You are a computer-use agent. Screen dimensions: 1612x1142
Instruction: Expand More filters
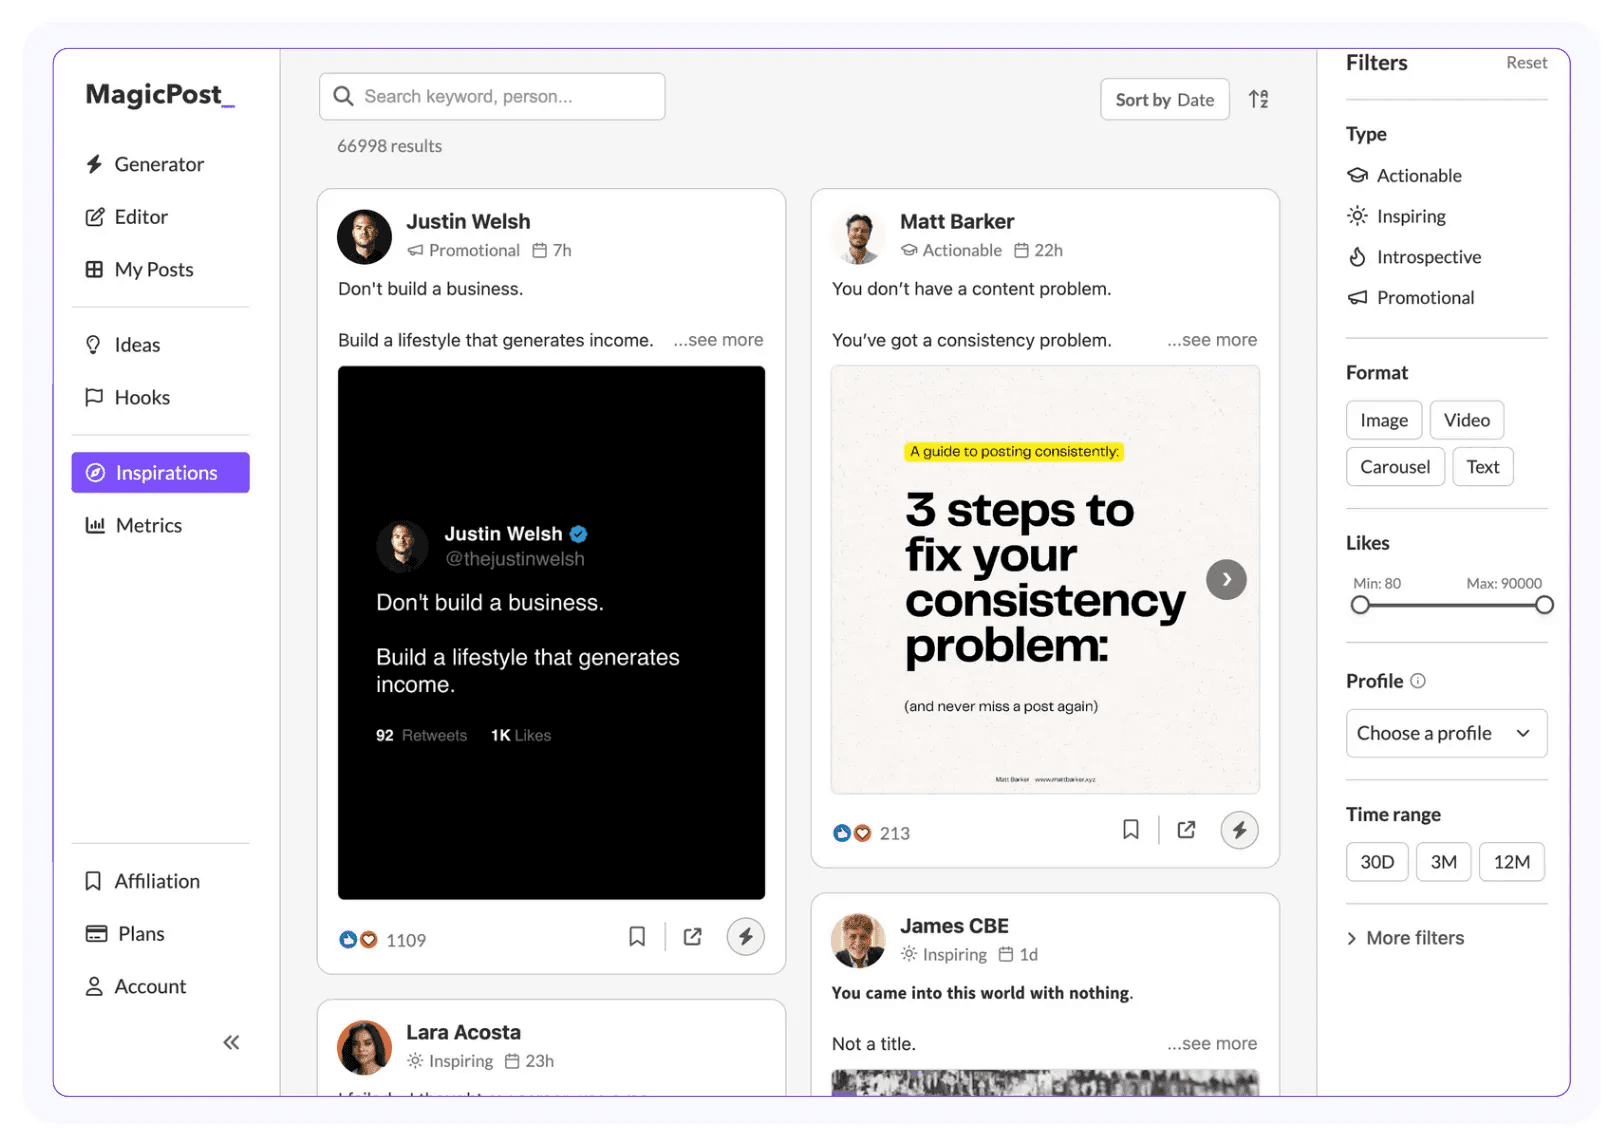pos(1405,938)
